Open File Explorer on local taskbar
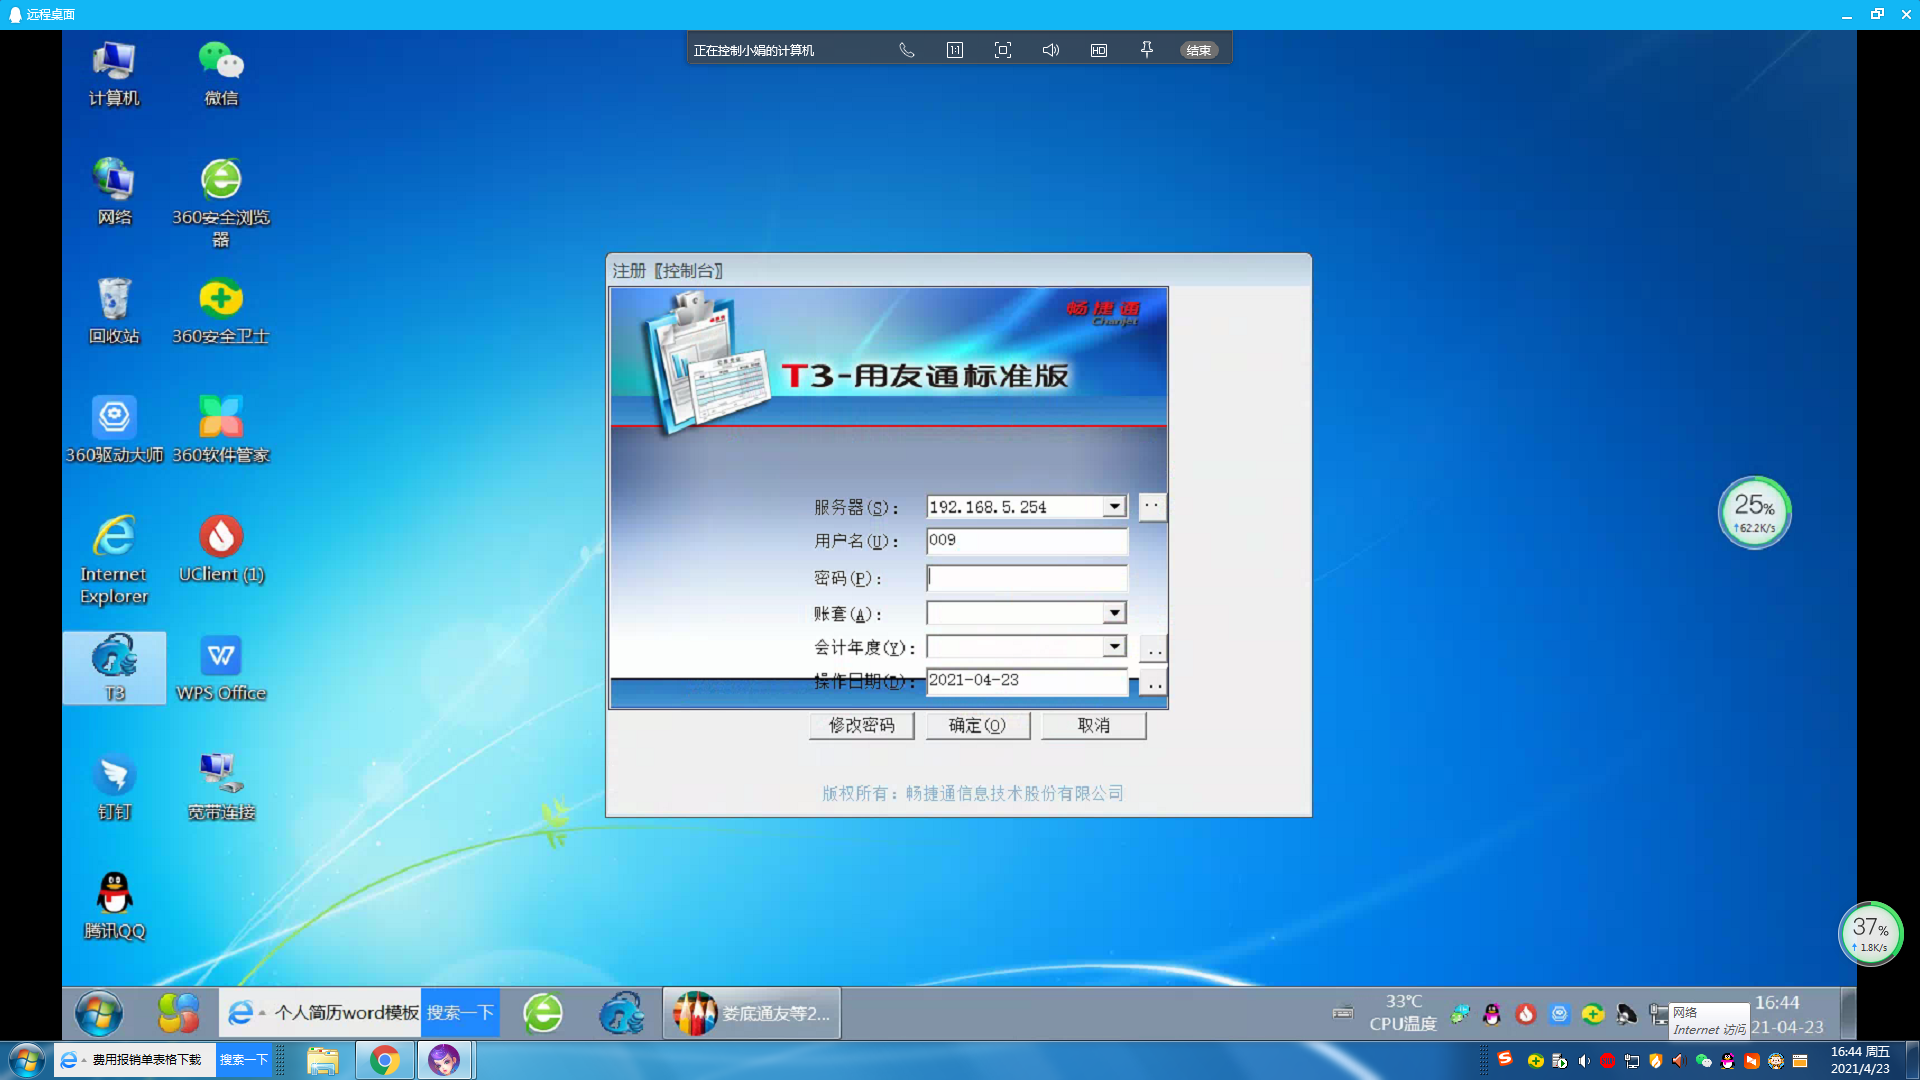Image resolution: width=1920 pixels, height=1080 pixels. 323,1060
